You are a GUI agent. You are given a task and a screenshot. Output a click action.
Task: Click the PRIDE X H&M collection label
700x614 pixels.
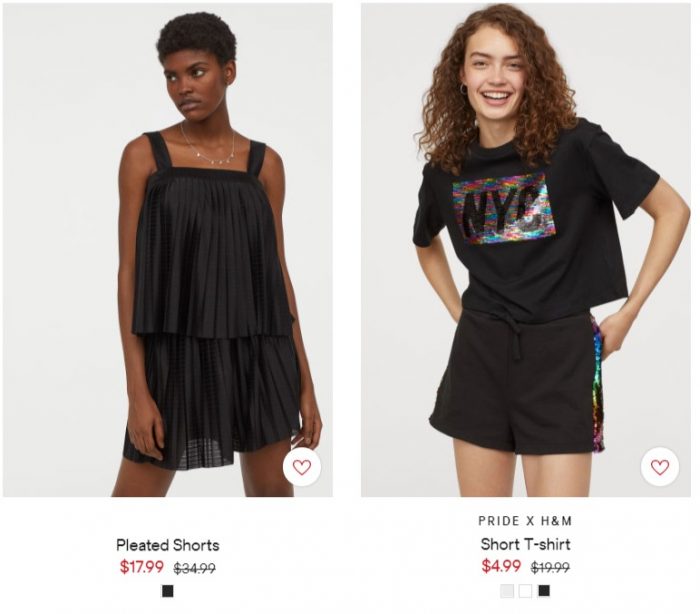click(x=525, y=521)
